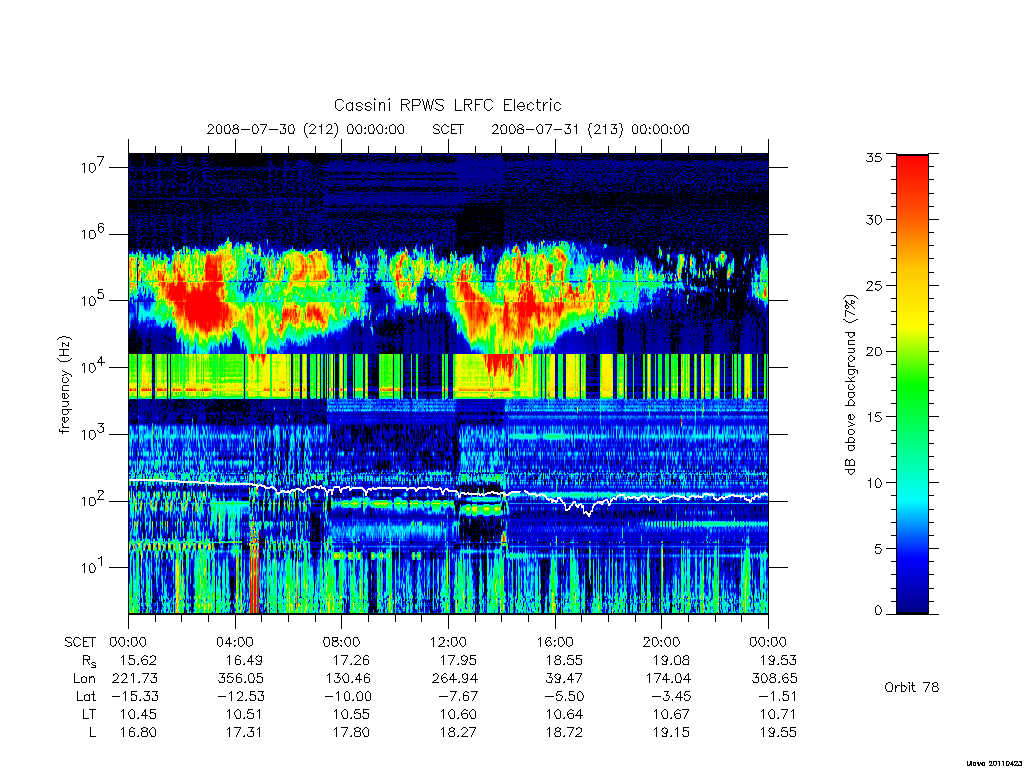The image size is (1024, 768).
Task: Click the start date '2008-07-30 (212) 00:00:00'
Action: (306, 129)
